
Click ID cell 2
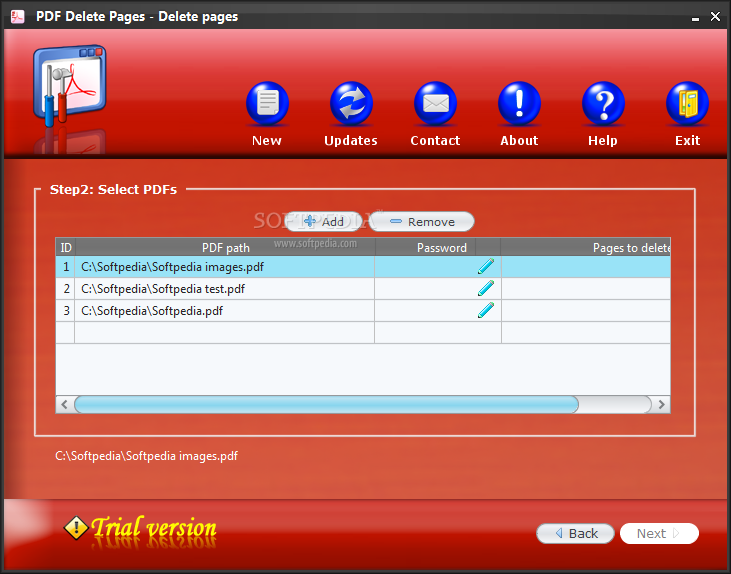(x=66, y=289)
